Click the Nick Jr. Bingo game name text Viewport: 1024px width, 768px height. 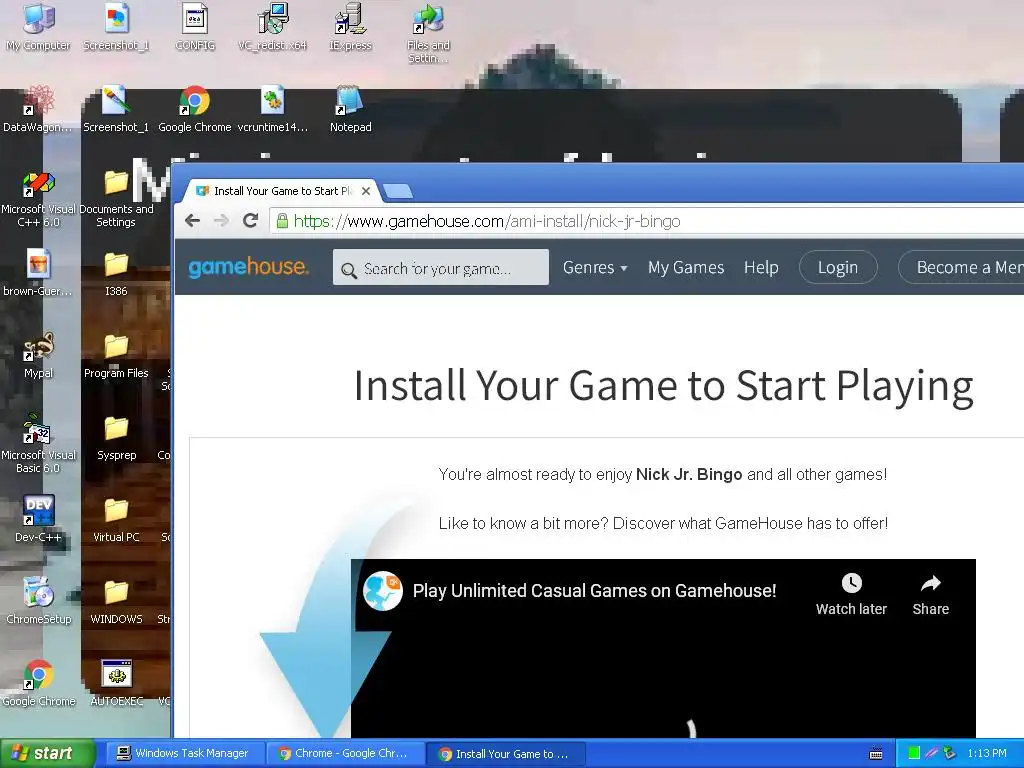(x=689, y=474)
